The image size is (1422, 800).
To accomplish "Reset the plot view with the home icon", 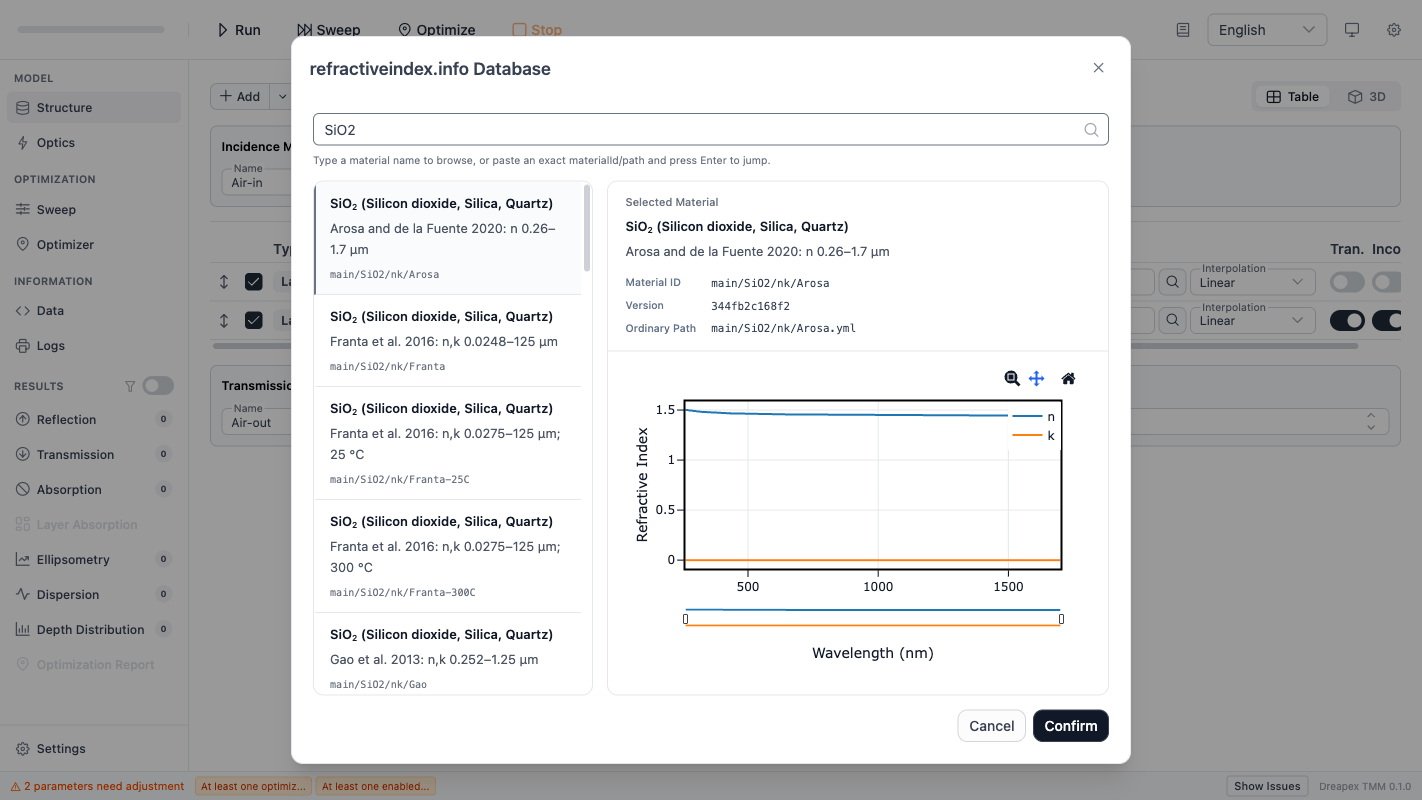I will (x=1068, y=378).
